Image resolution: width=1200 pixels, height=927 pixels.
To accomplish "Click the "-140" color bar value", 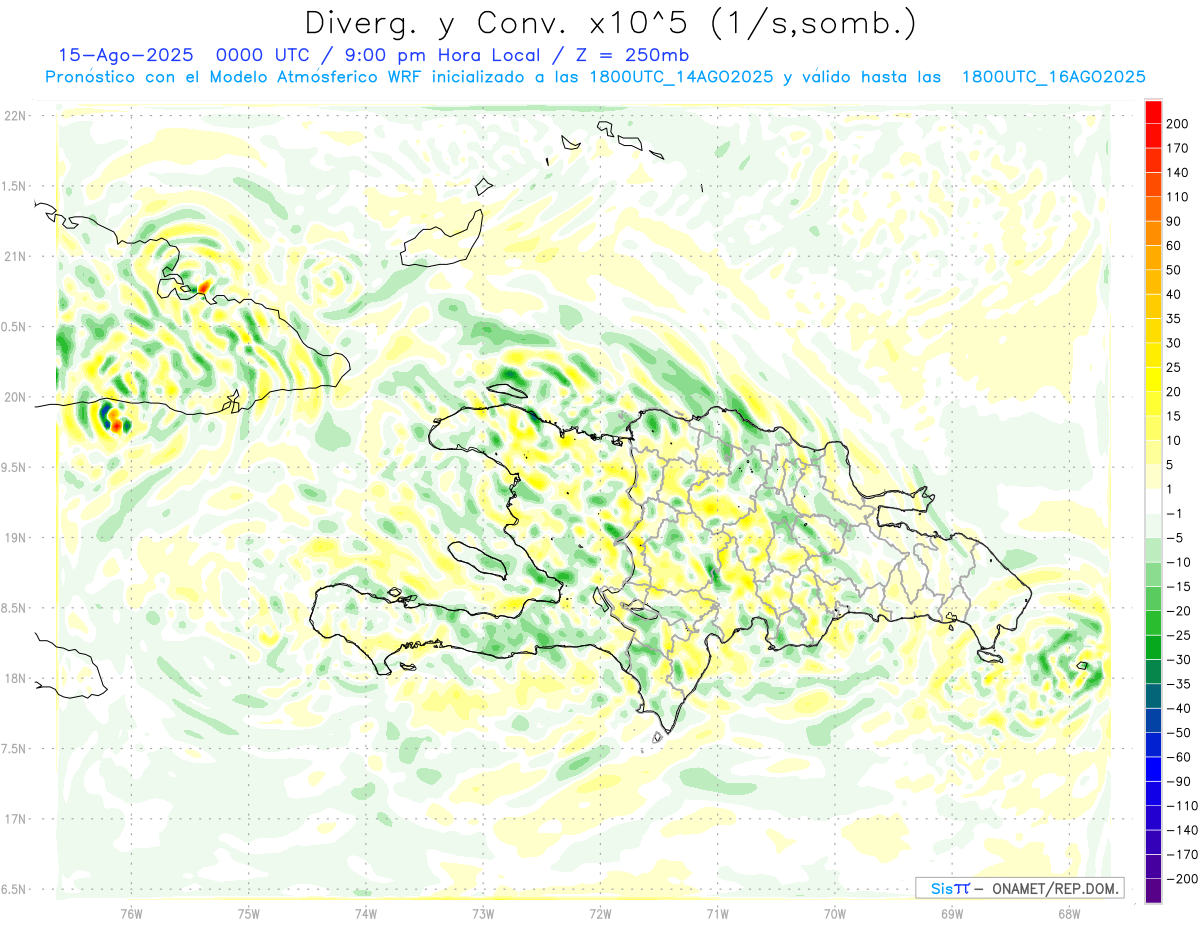I will click(1180, 830).
